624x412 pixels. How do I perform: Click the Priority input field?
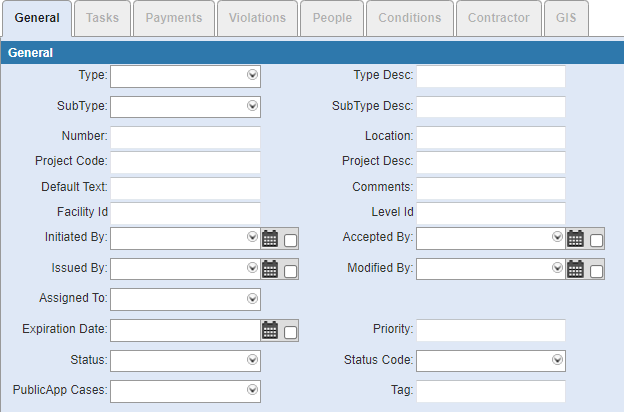pyautogui.click(x=491, y=330)
